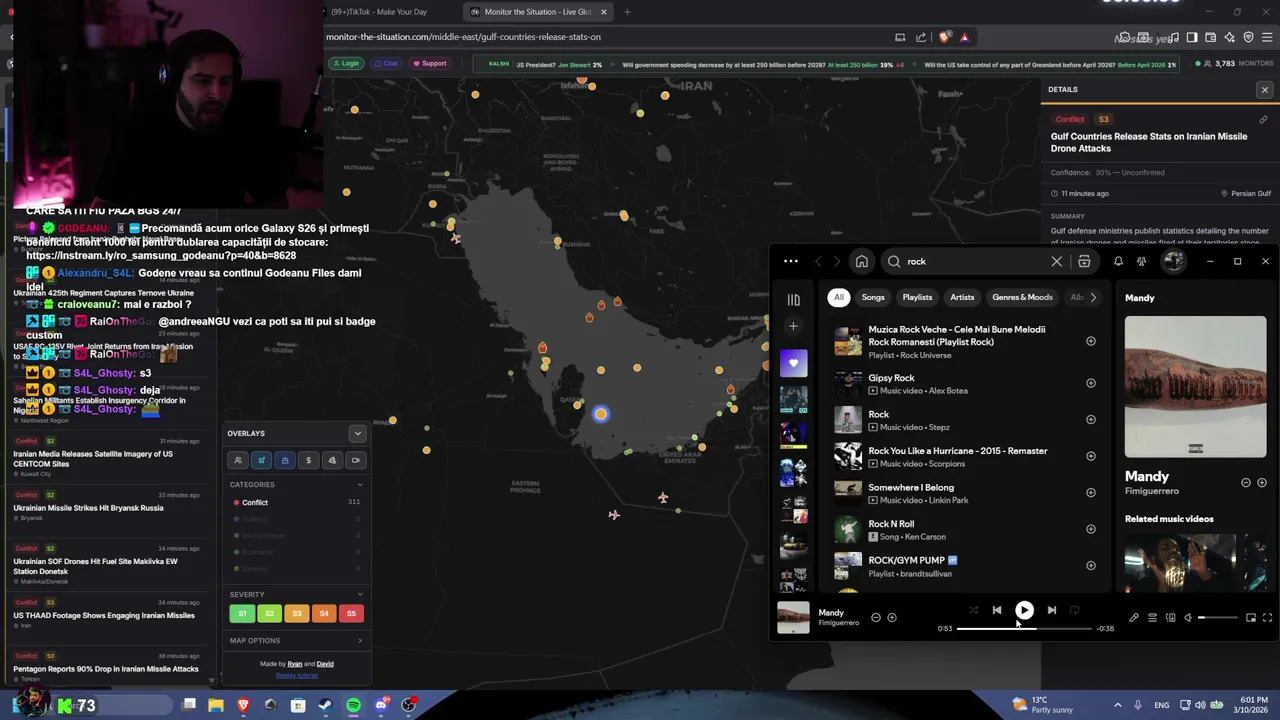Show more filter chips with arrow
Image resolution: width=1280 pixels, height=720 pixels.
(x=1092, y=297)
